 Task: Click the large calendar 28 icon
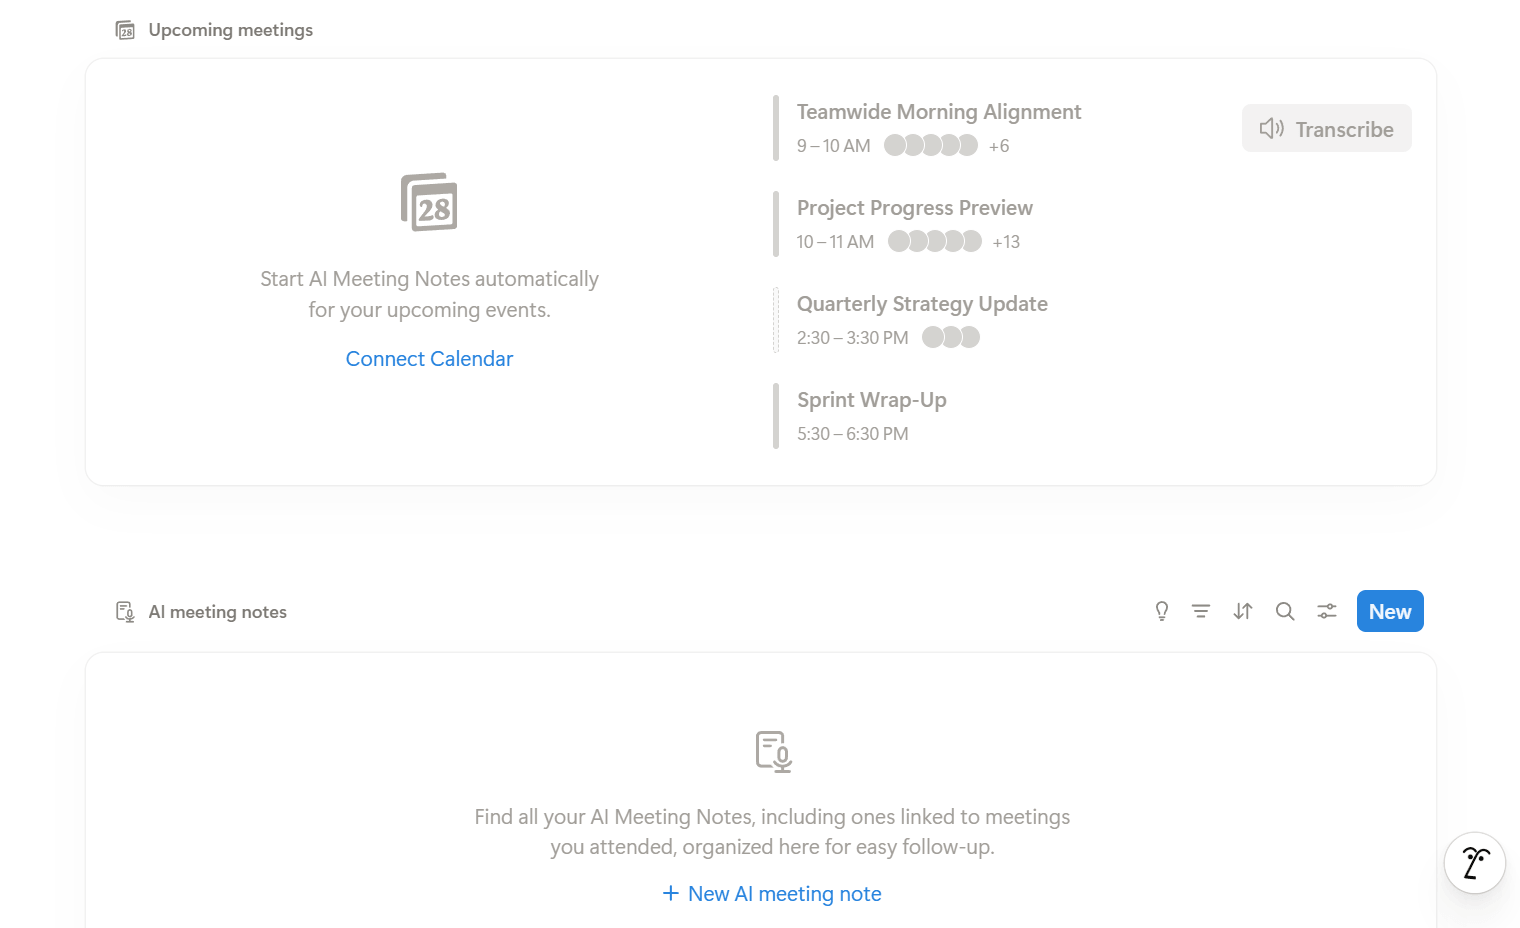coord(429,202)
